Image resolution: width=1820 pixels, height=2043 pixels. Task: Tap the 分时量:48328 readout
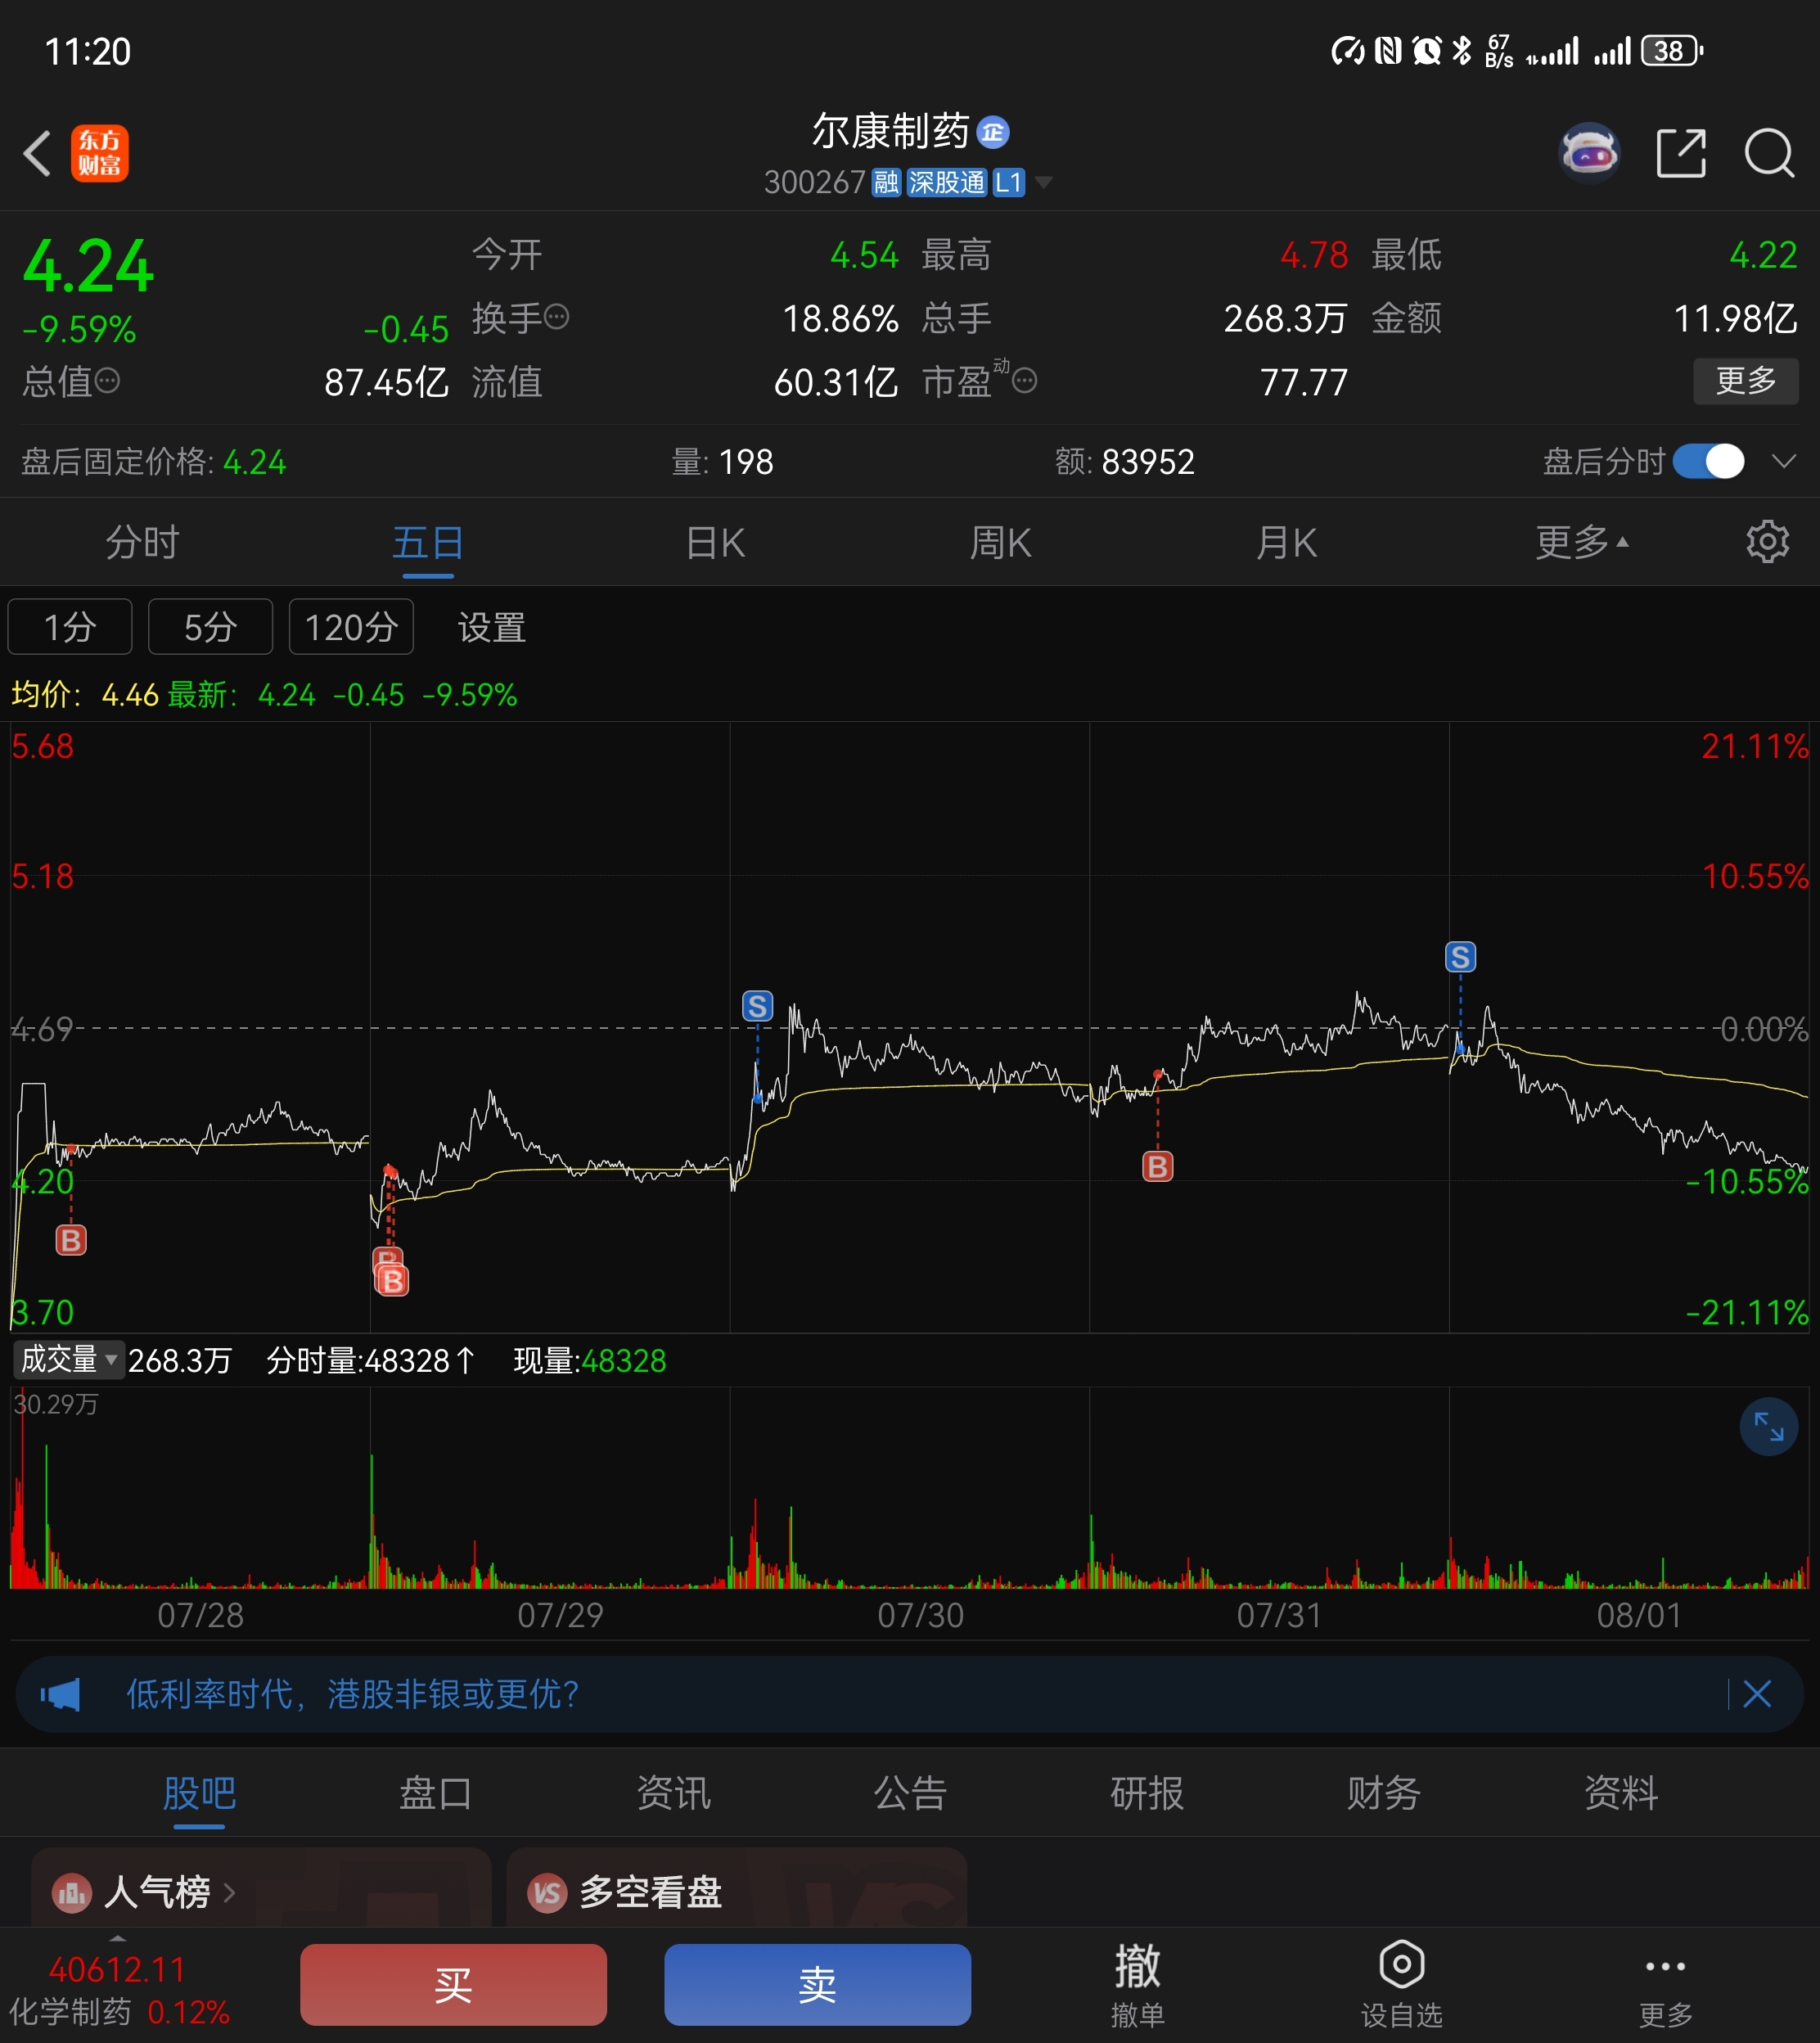click(x=370, y=1360)
